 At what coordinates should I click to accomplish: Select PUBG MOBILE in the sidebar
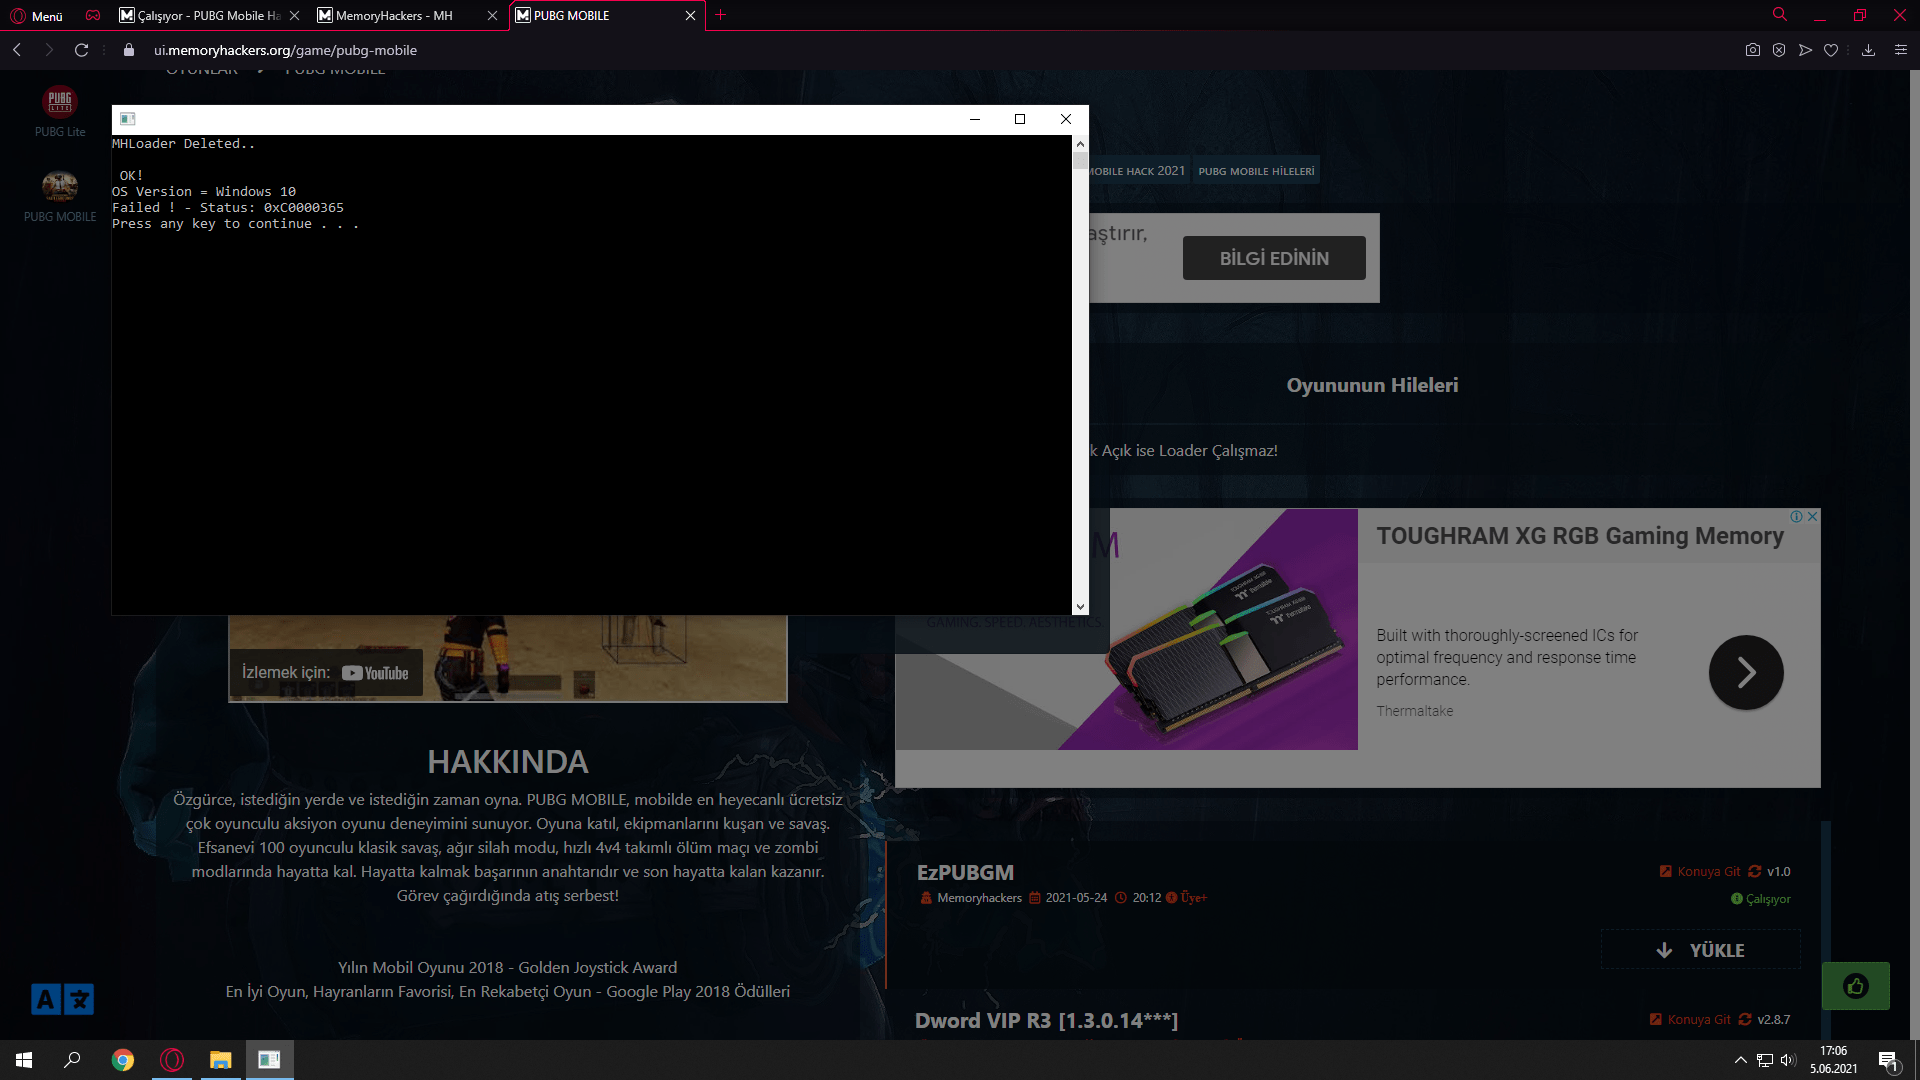(x=60, y=196)
